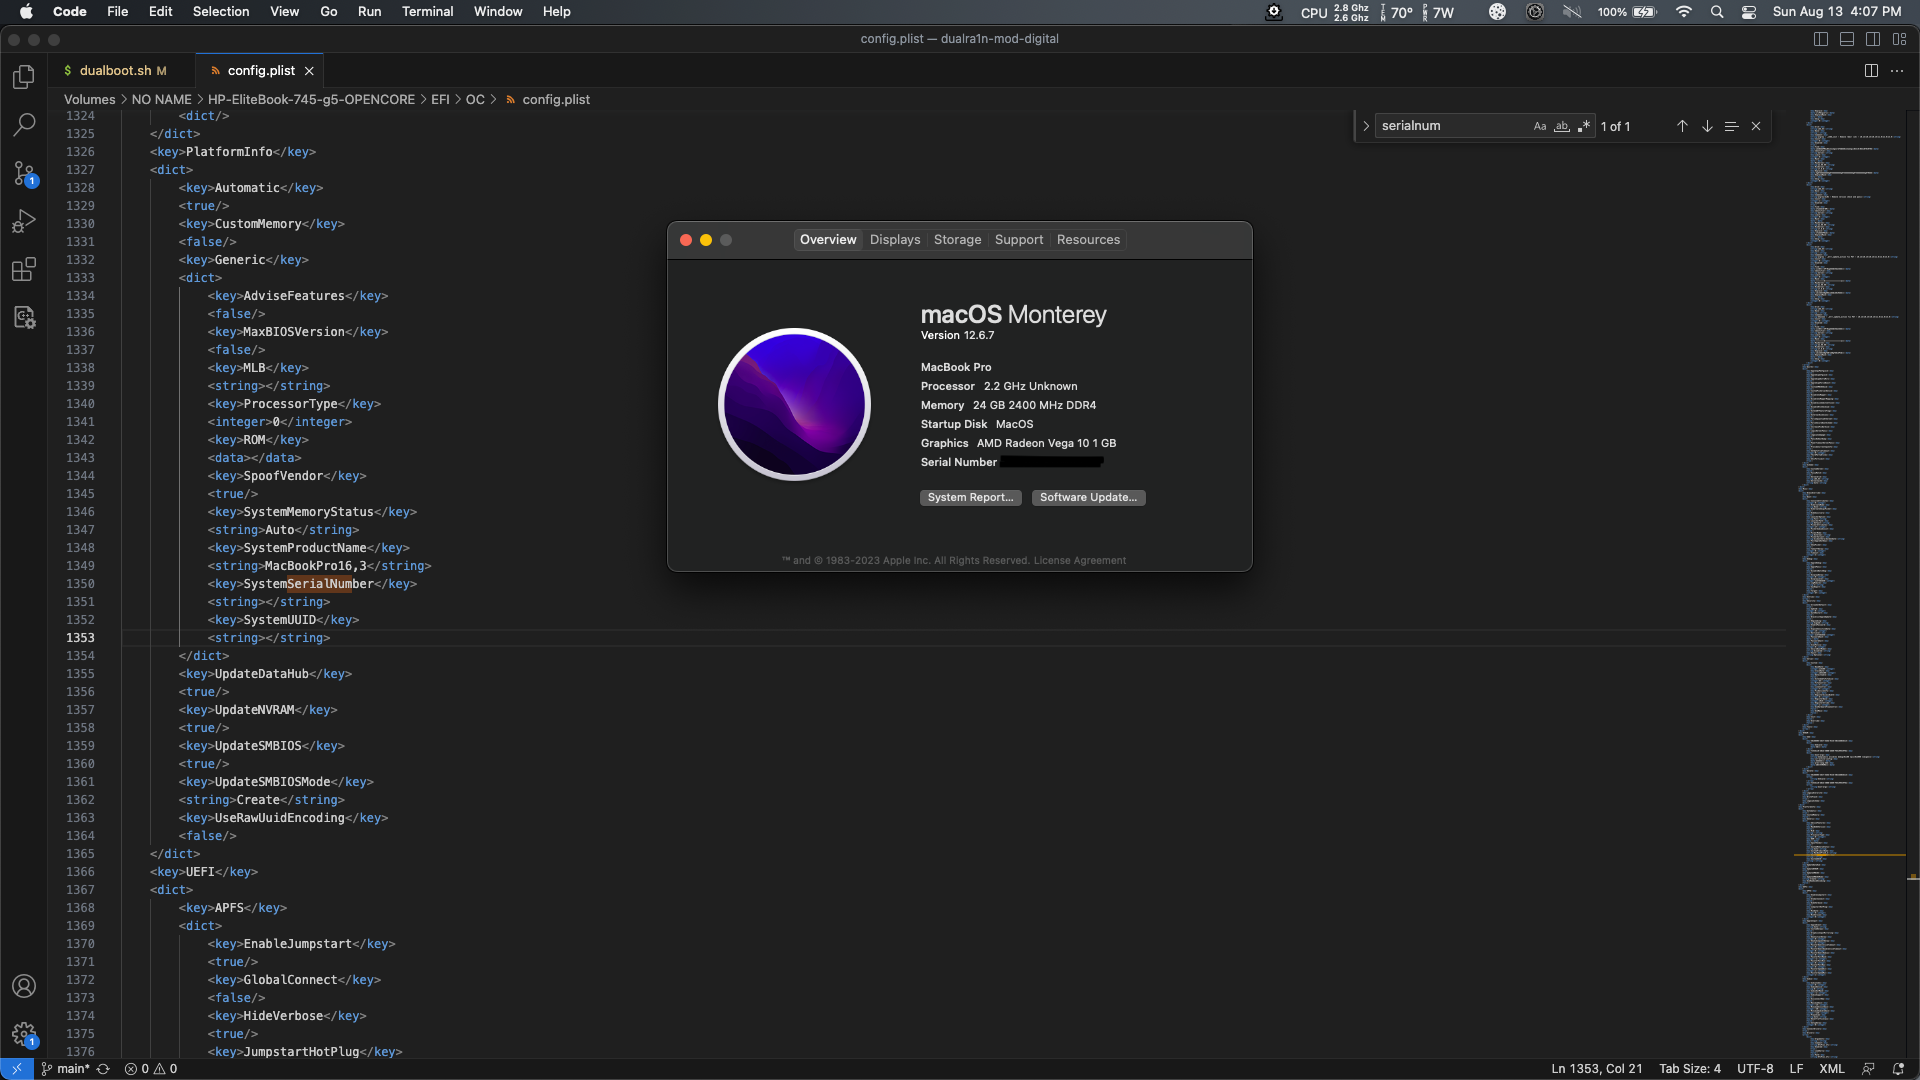Image resolution: width=1920 pixels, height=1080 pixels.
Task: Click the Software Update button
Action: coord(1088,498)
